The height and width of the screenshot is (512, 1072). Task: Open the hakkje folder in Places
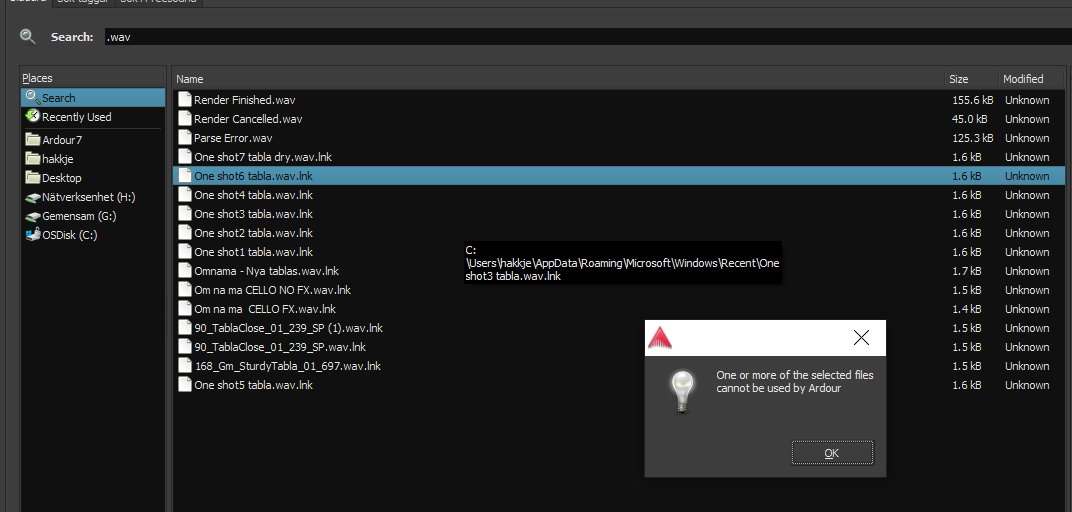57,159
